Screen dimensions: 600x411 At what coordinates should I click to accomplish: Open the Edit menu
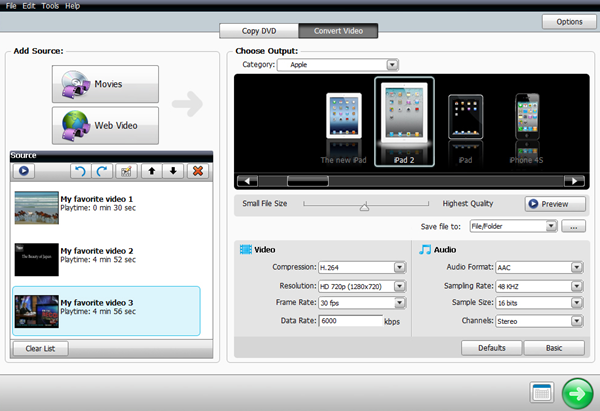pyautogui.click(x=29, y=6)
